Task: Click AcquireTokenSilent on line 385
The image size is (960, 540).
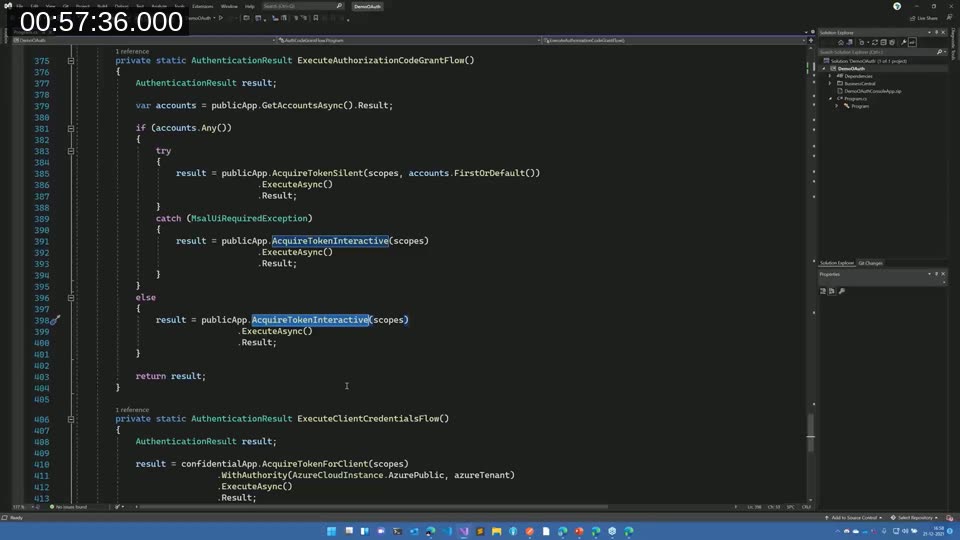Action: click(x=318, y=173)
